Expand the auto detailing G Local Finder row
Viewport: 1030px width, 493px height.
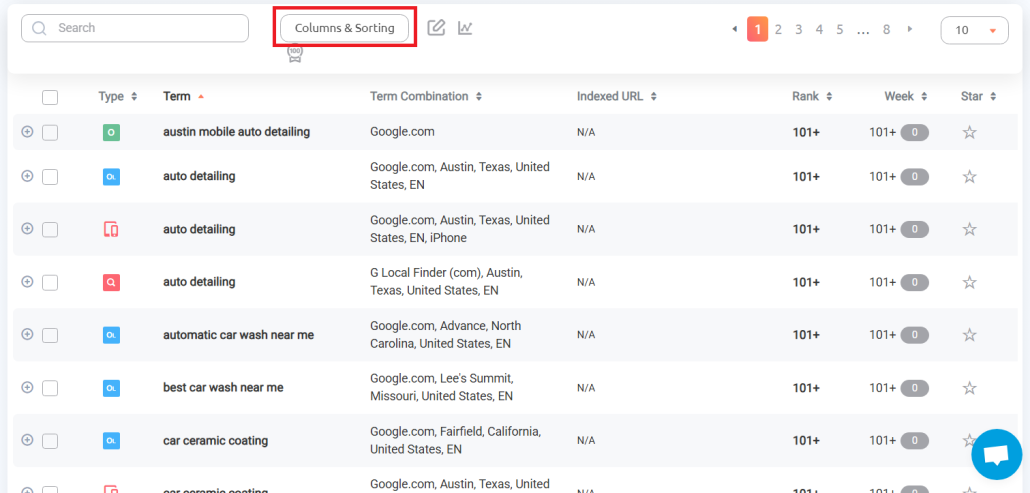(27, 281)
